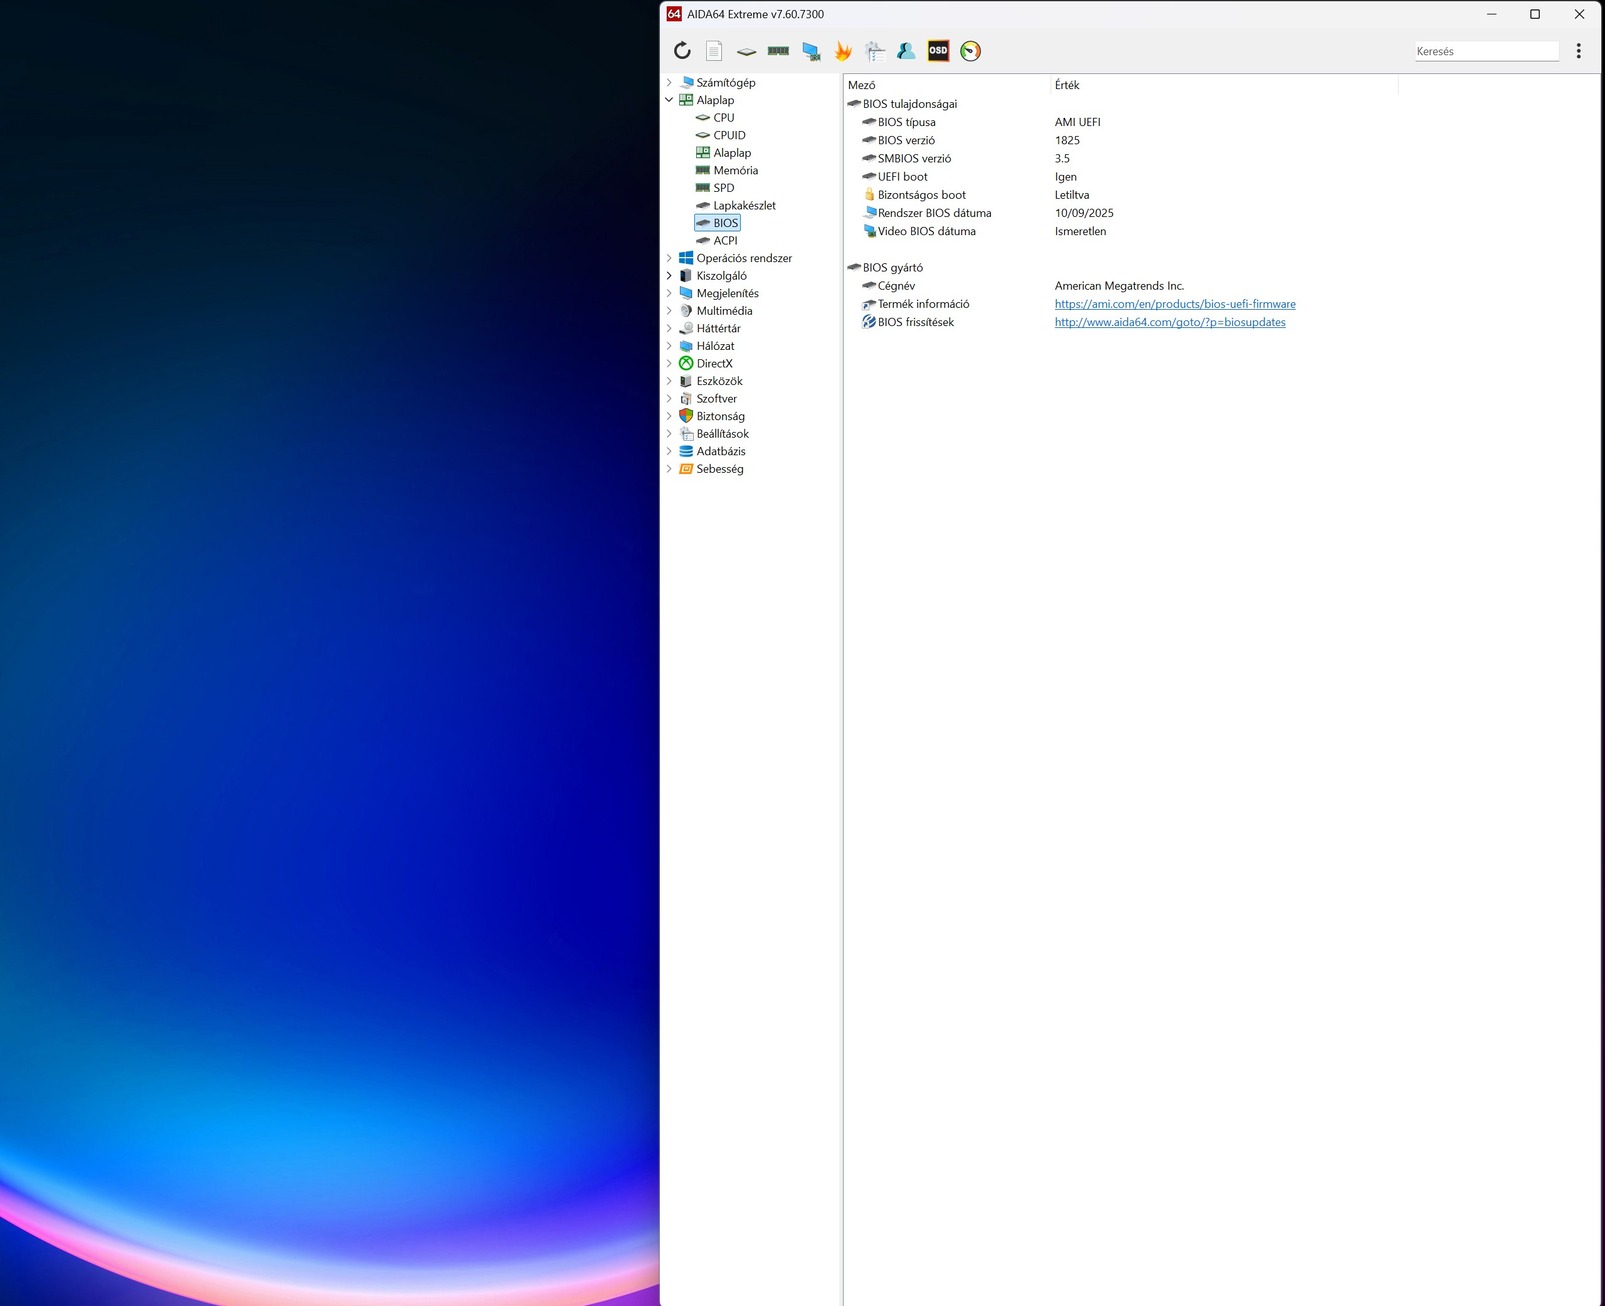Expand the Megjelenítés tree node
The width and height of the screenshot is (1605, 1306).
click(x=669, y=293)
